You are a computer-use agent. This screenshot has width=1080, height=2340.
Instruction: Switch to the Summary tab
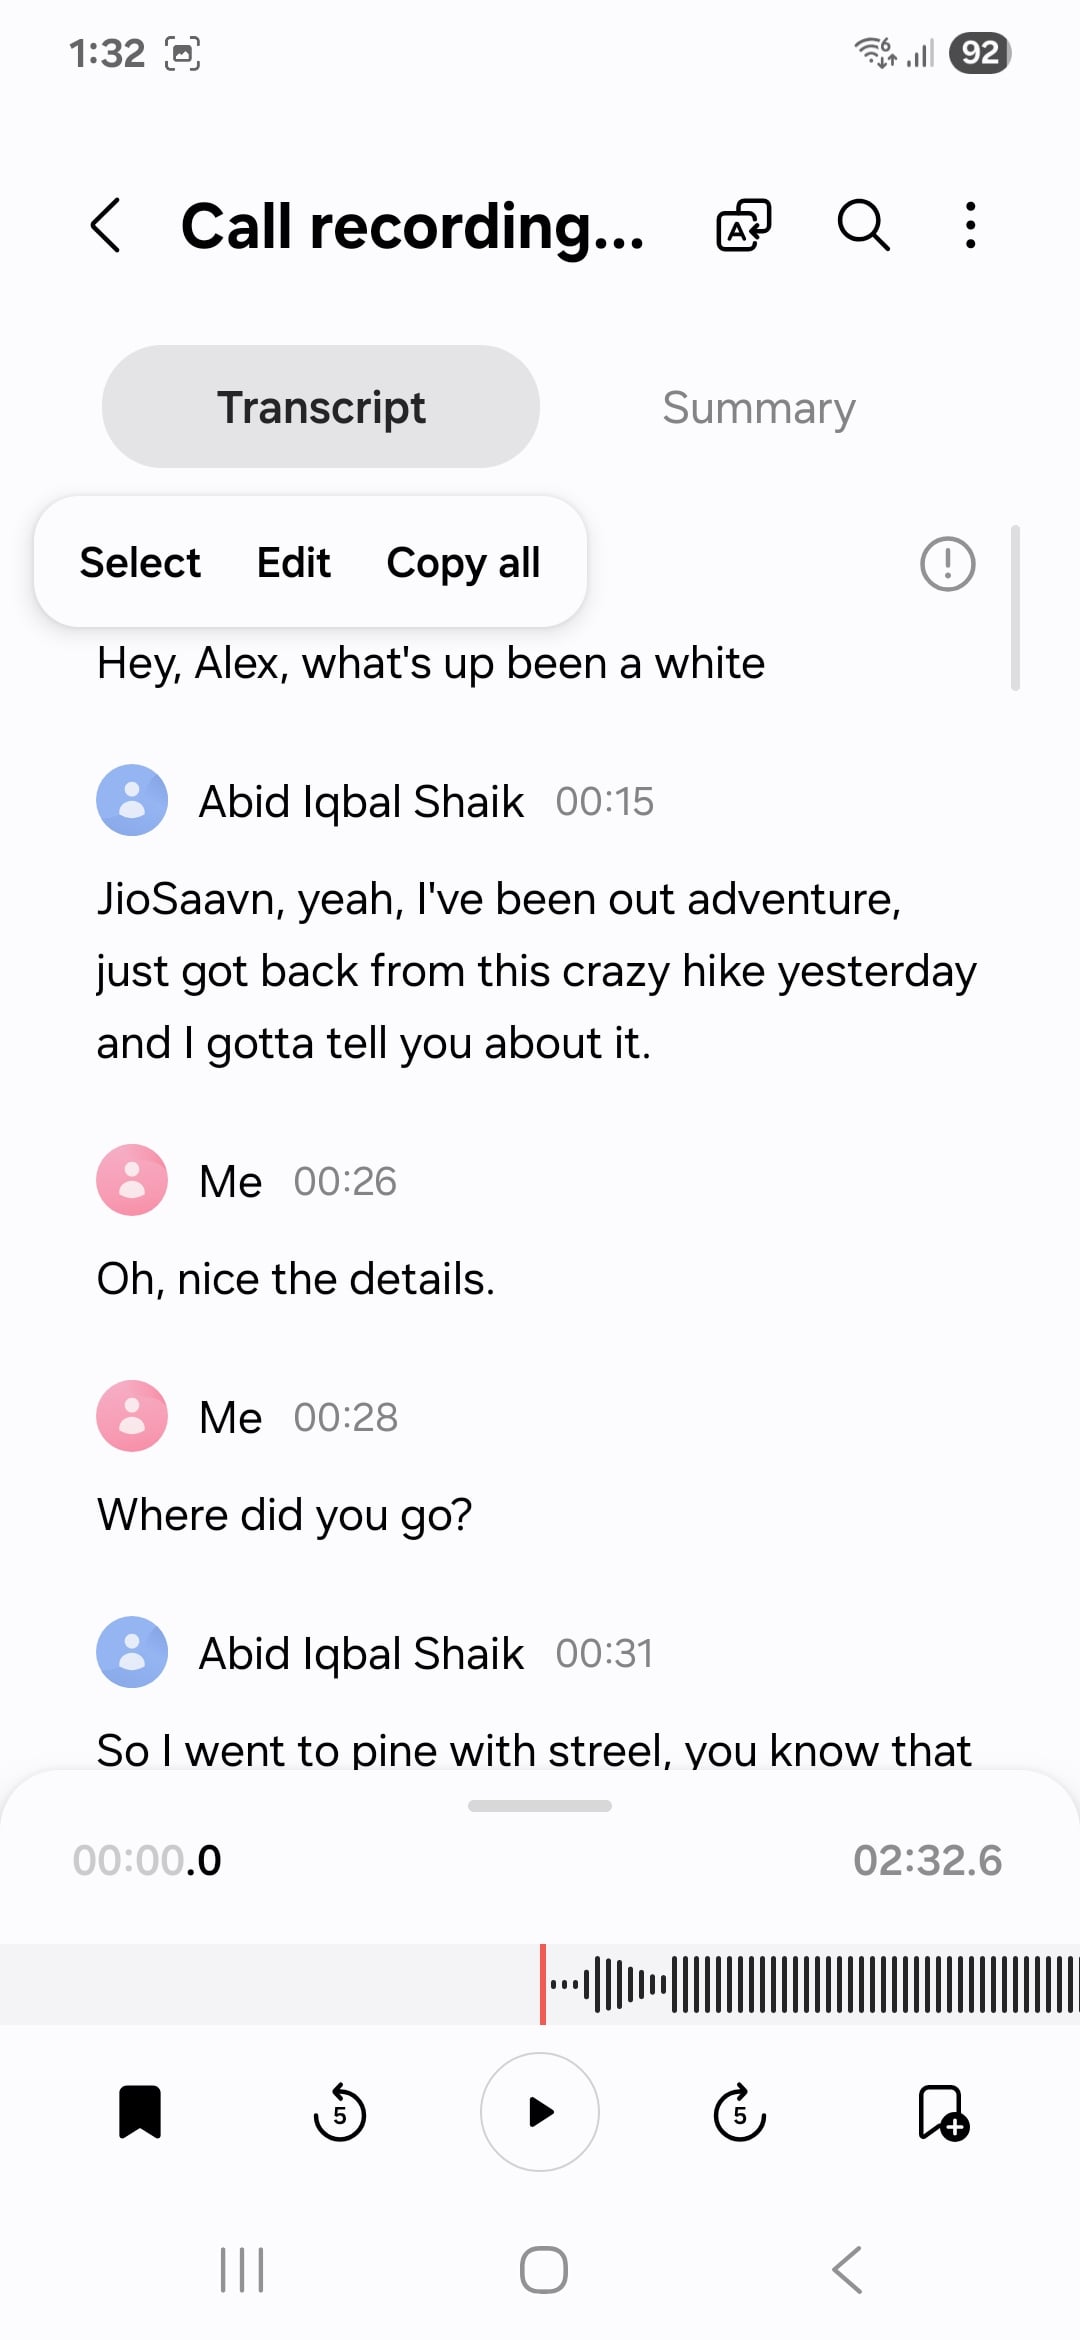tap(758, 408)
